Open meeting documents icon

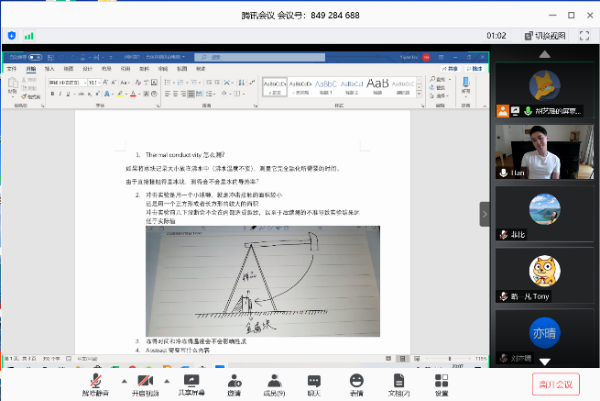[399, 381]
